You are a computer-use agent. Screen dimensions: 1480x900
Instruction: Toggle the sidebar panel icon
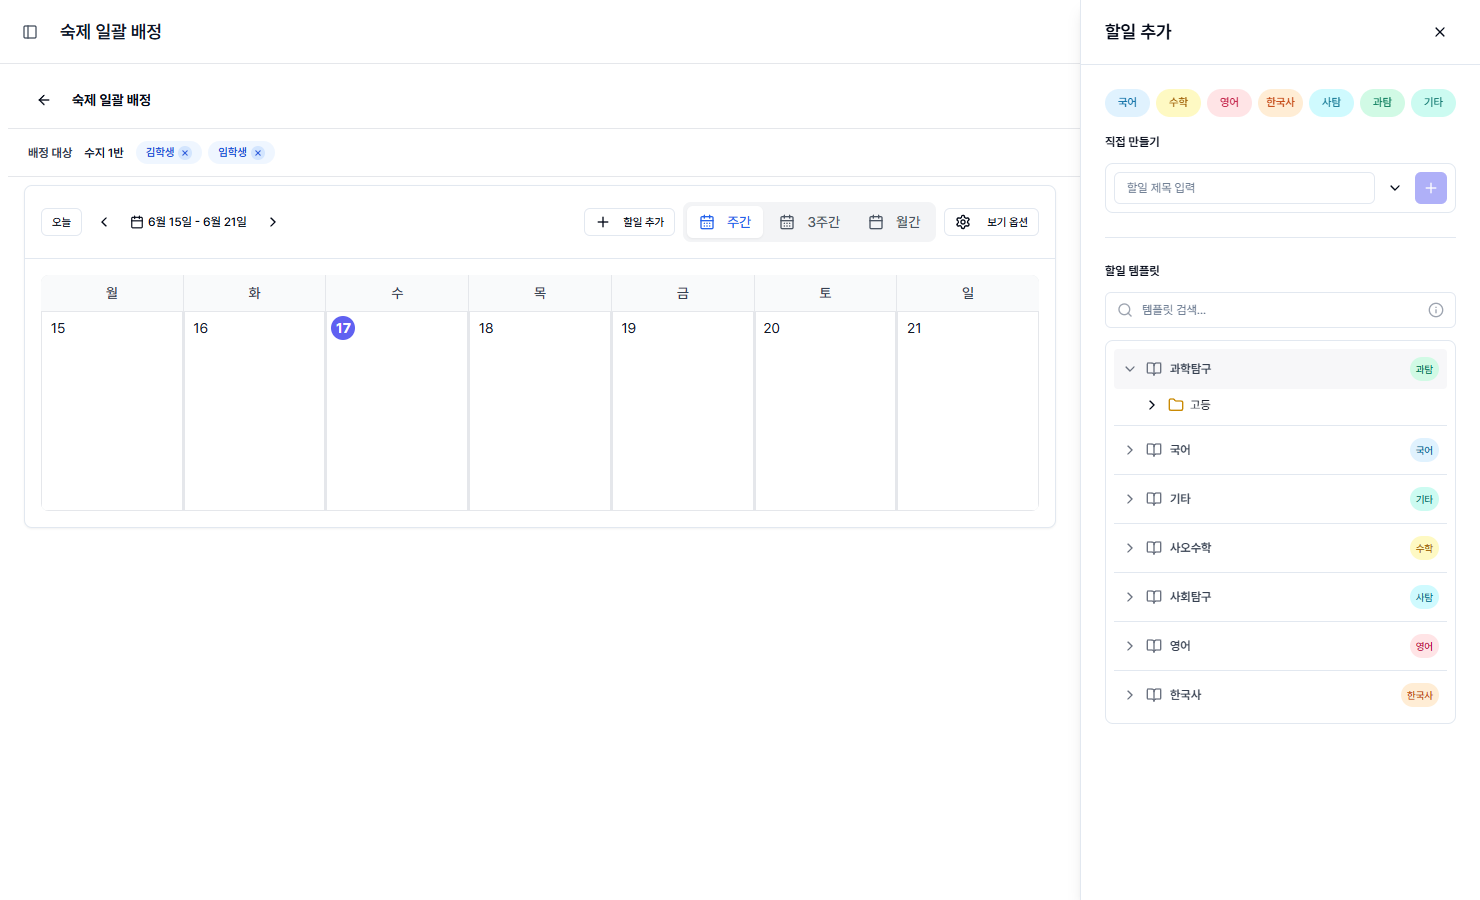click(30, 32)
